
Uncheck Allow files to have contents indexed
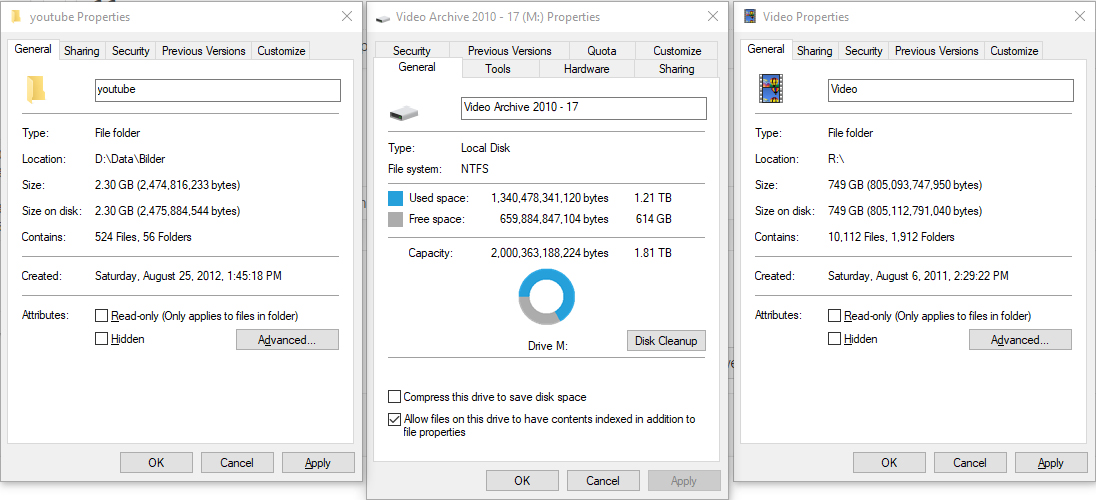[395, 419]
